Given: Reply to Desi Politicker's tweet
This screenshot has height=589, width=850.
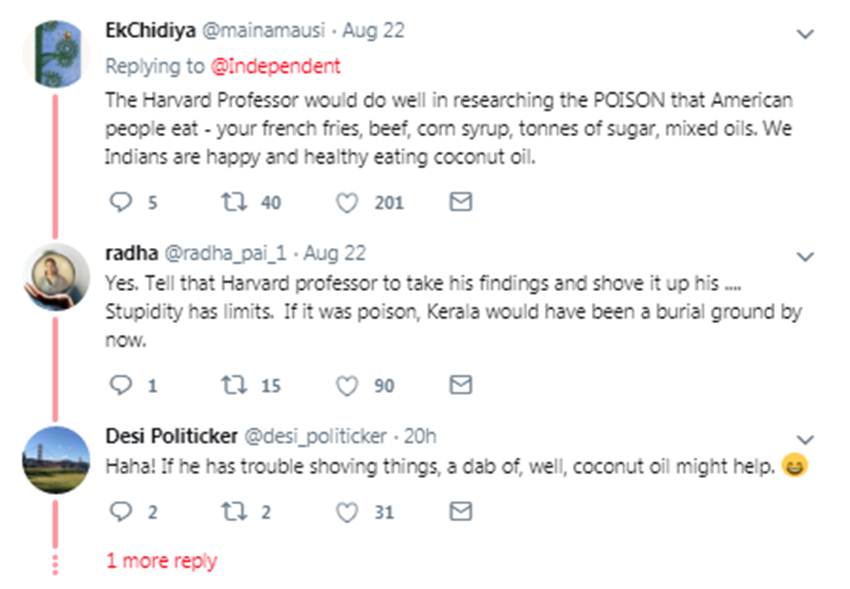Looking at the screenshot, I should 120,512.
